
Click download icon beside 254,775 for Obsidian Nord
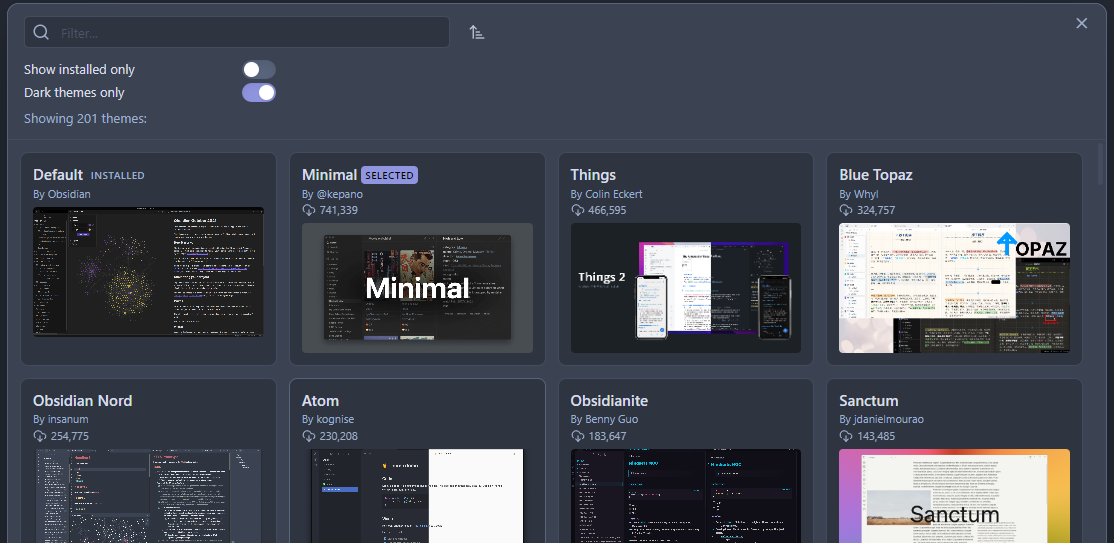(40, 436)
